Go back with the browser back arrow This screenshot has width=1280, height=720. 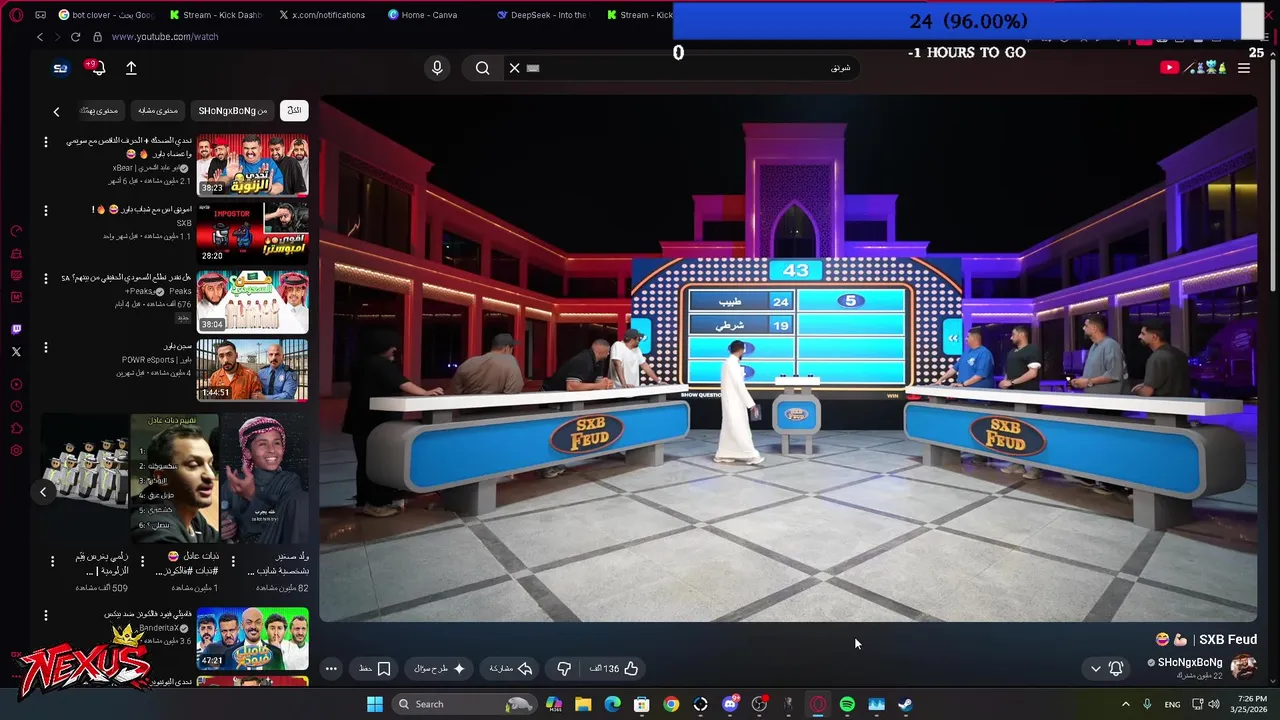pos(40,37)
